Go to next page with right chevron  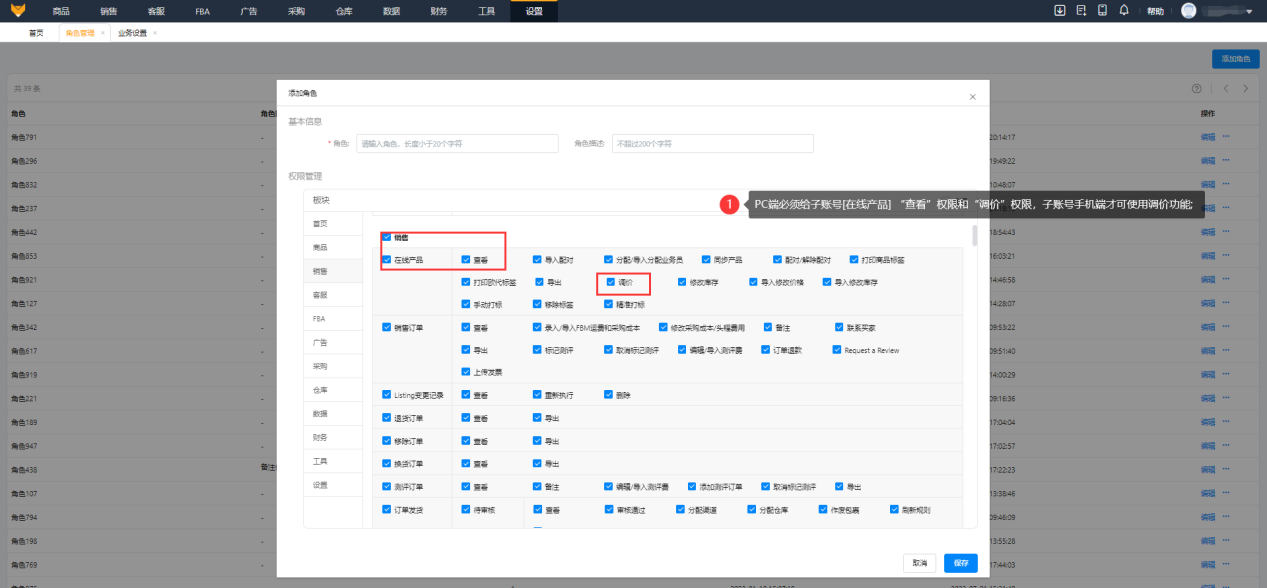point(1245,88)
